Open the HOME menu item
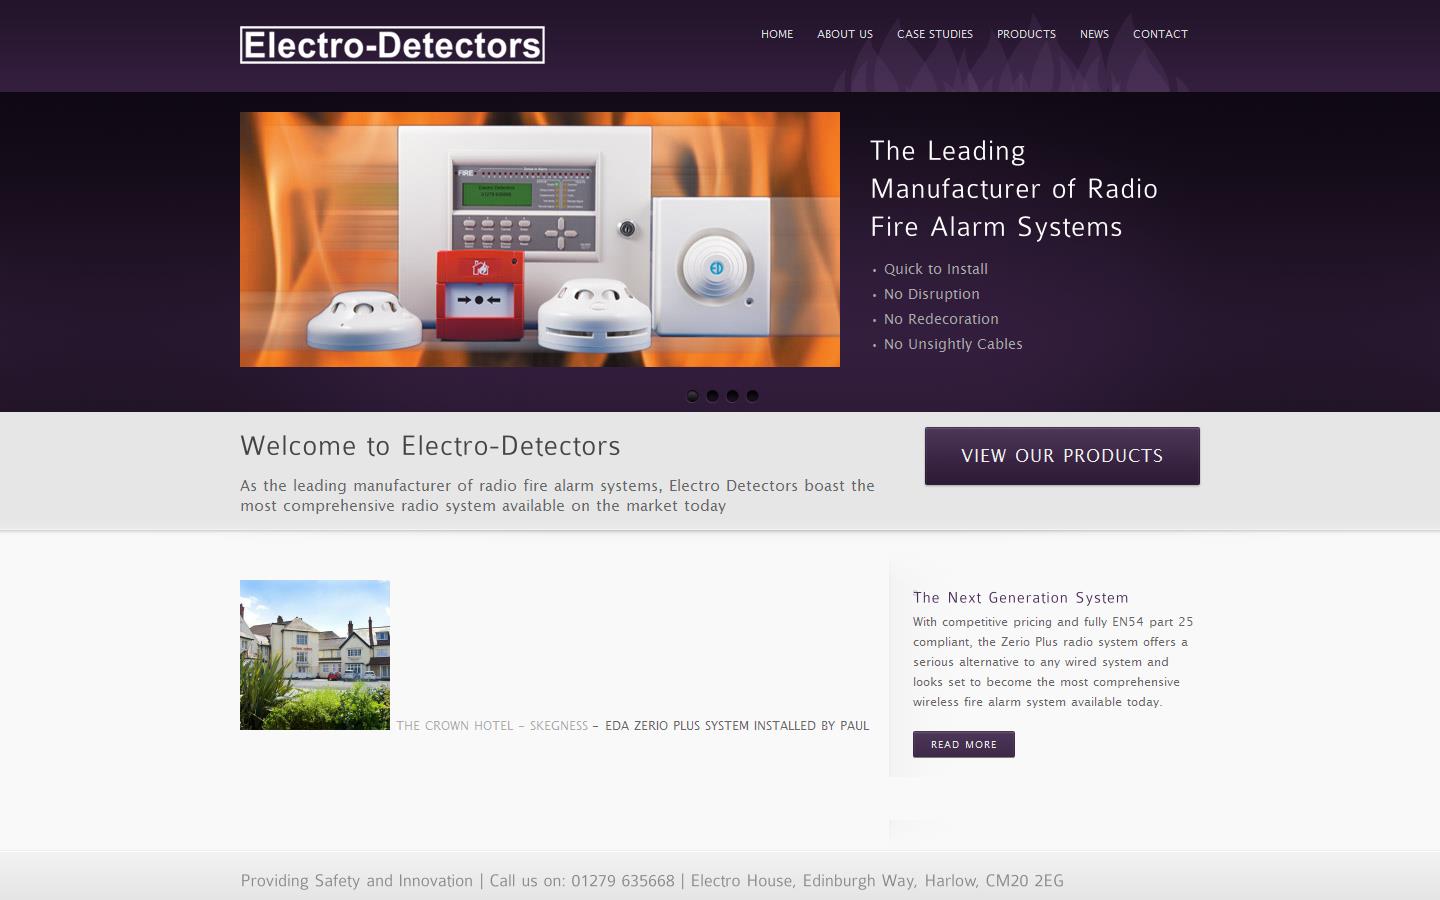The height and width of the screenshot is (900, 1440). point(777,34)
